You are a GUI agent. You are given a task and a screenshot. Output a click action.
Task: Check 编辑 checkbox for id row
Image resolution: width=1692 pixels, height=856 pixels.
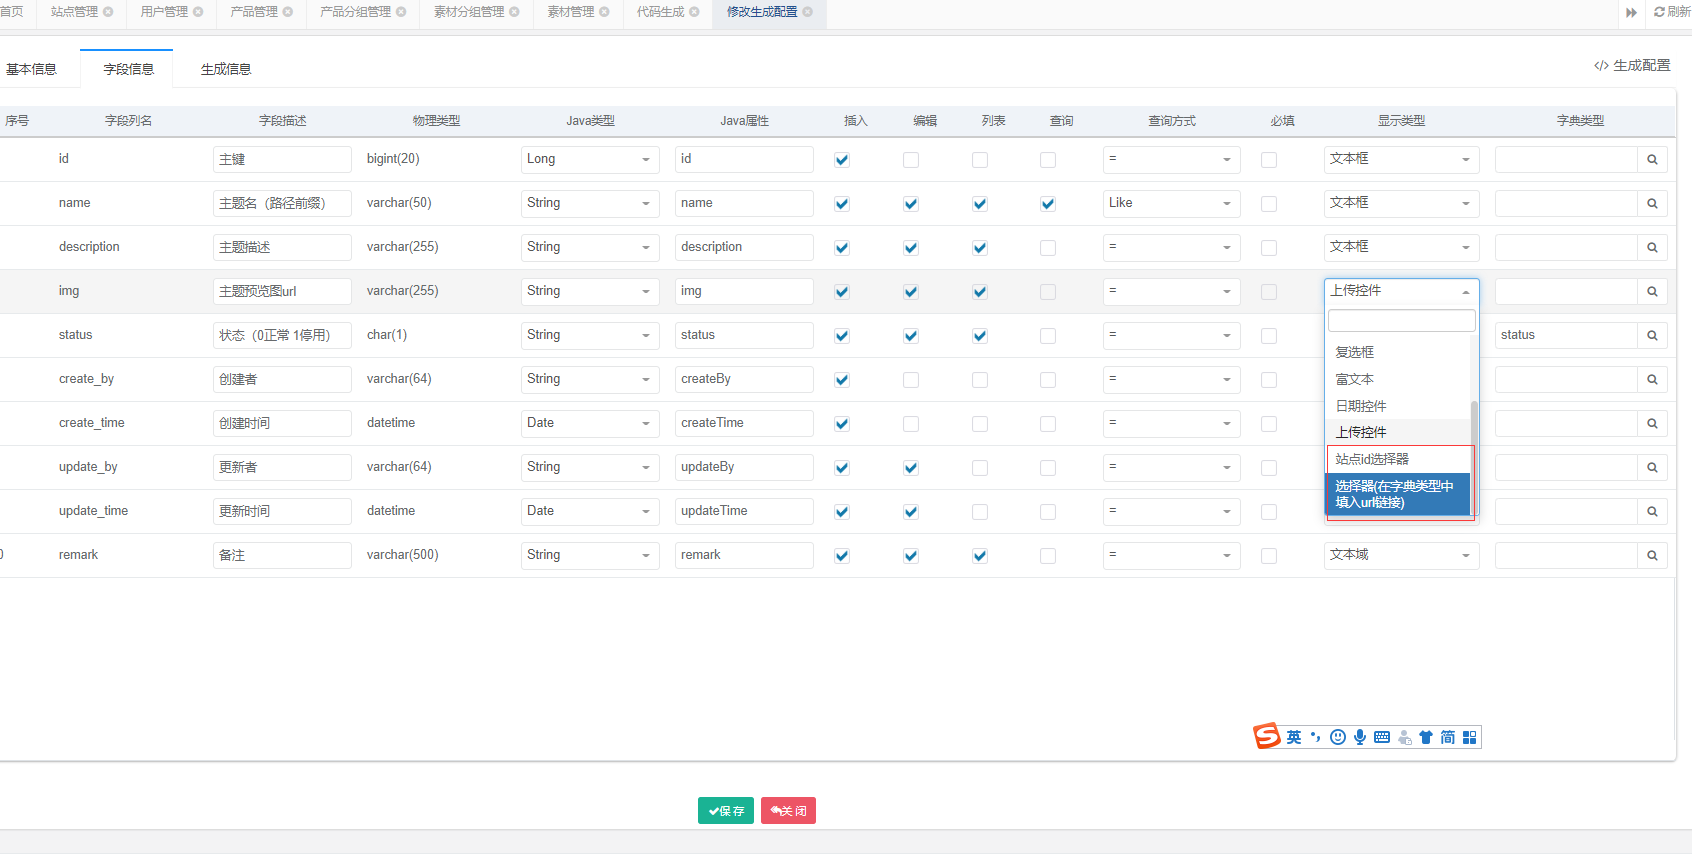click(x=911, y=160)
